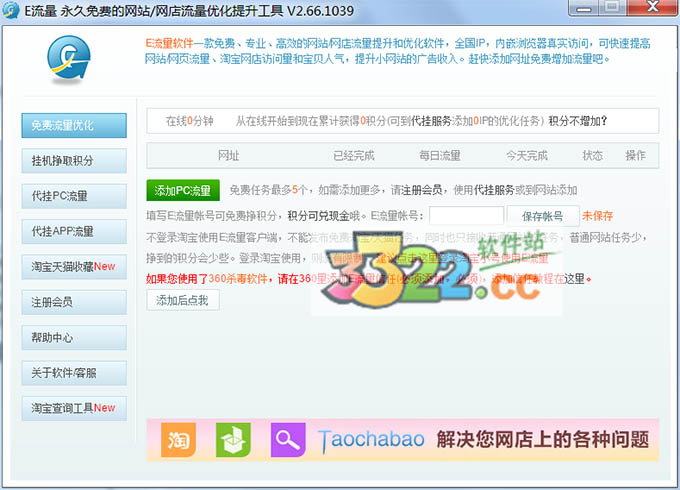Click the title bar app icon
The width and height of the screenshot is (680, 490).
point(13,11)
